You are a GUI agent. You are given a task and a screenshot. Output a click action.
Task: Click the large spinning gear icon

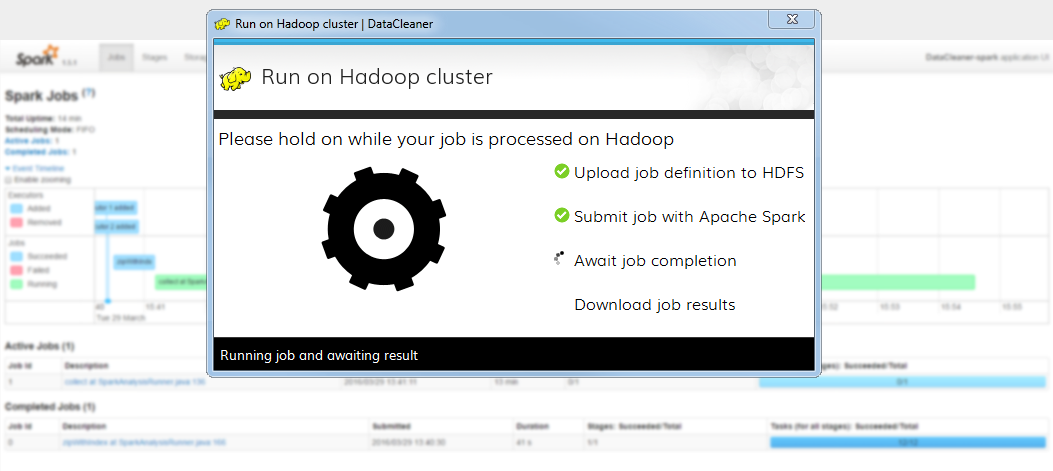coord(383,228)
